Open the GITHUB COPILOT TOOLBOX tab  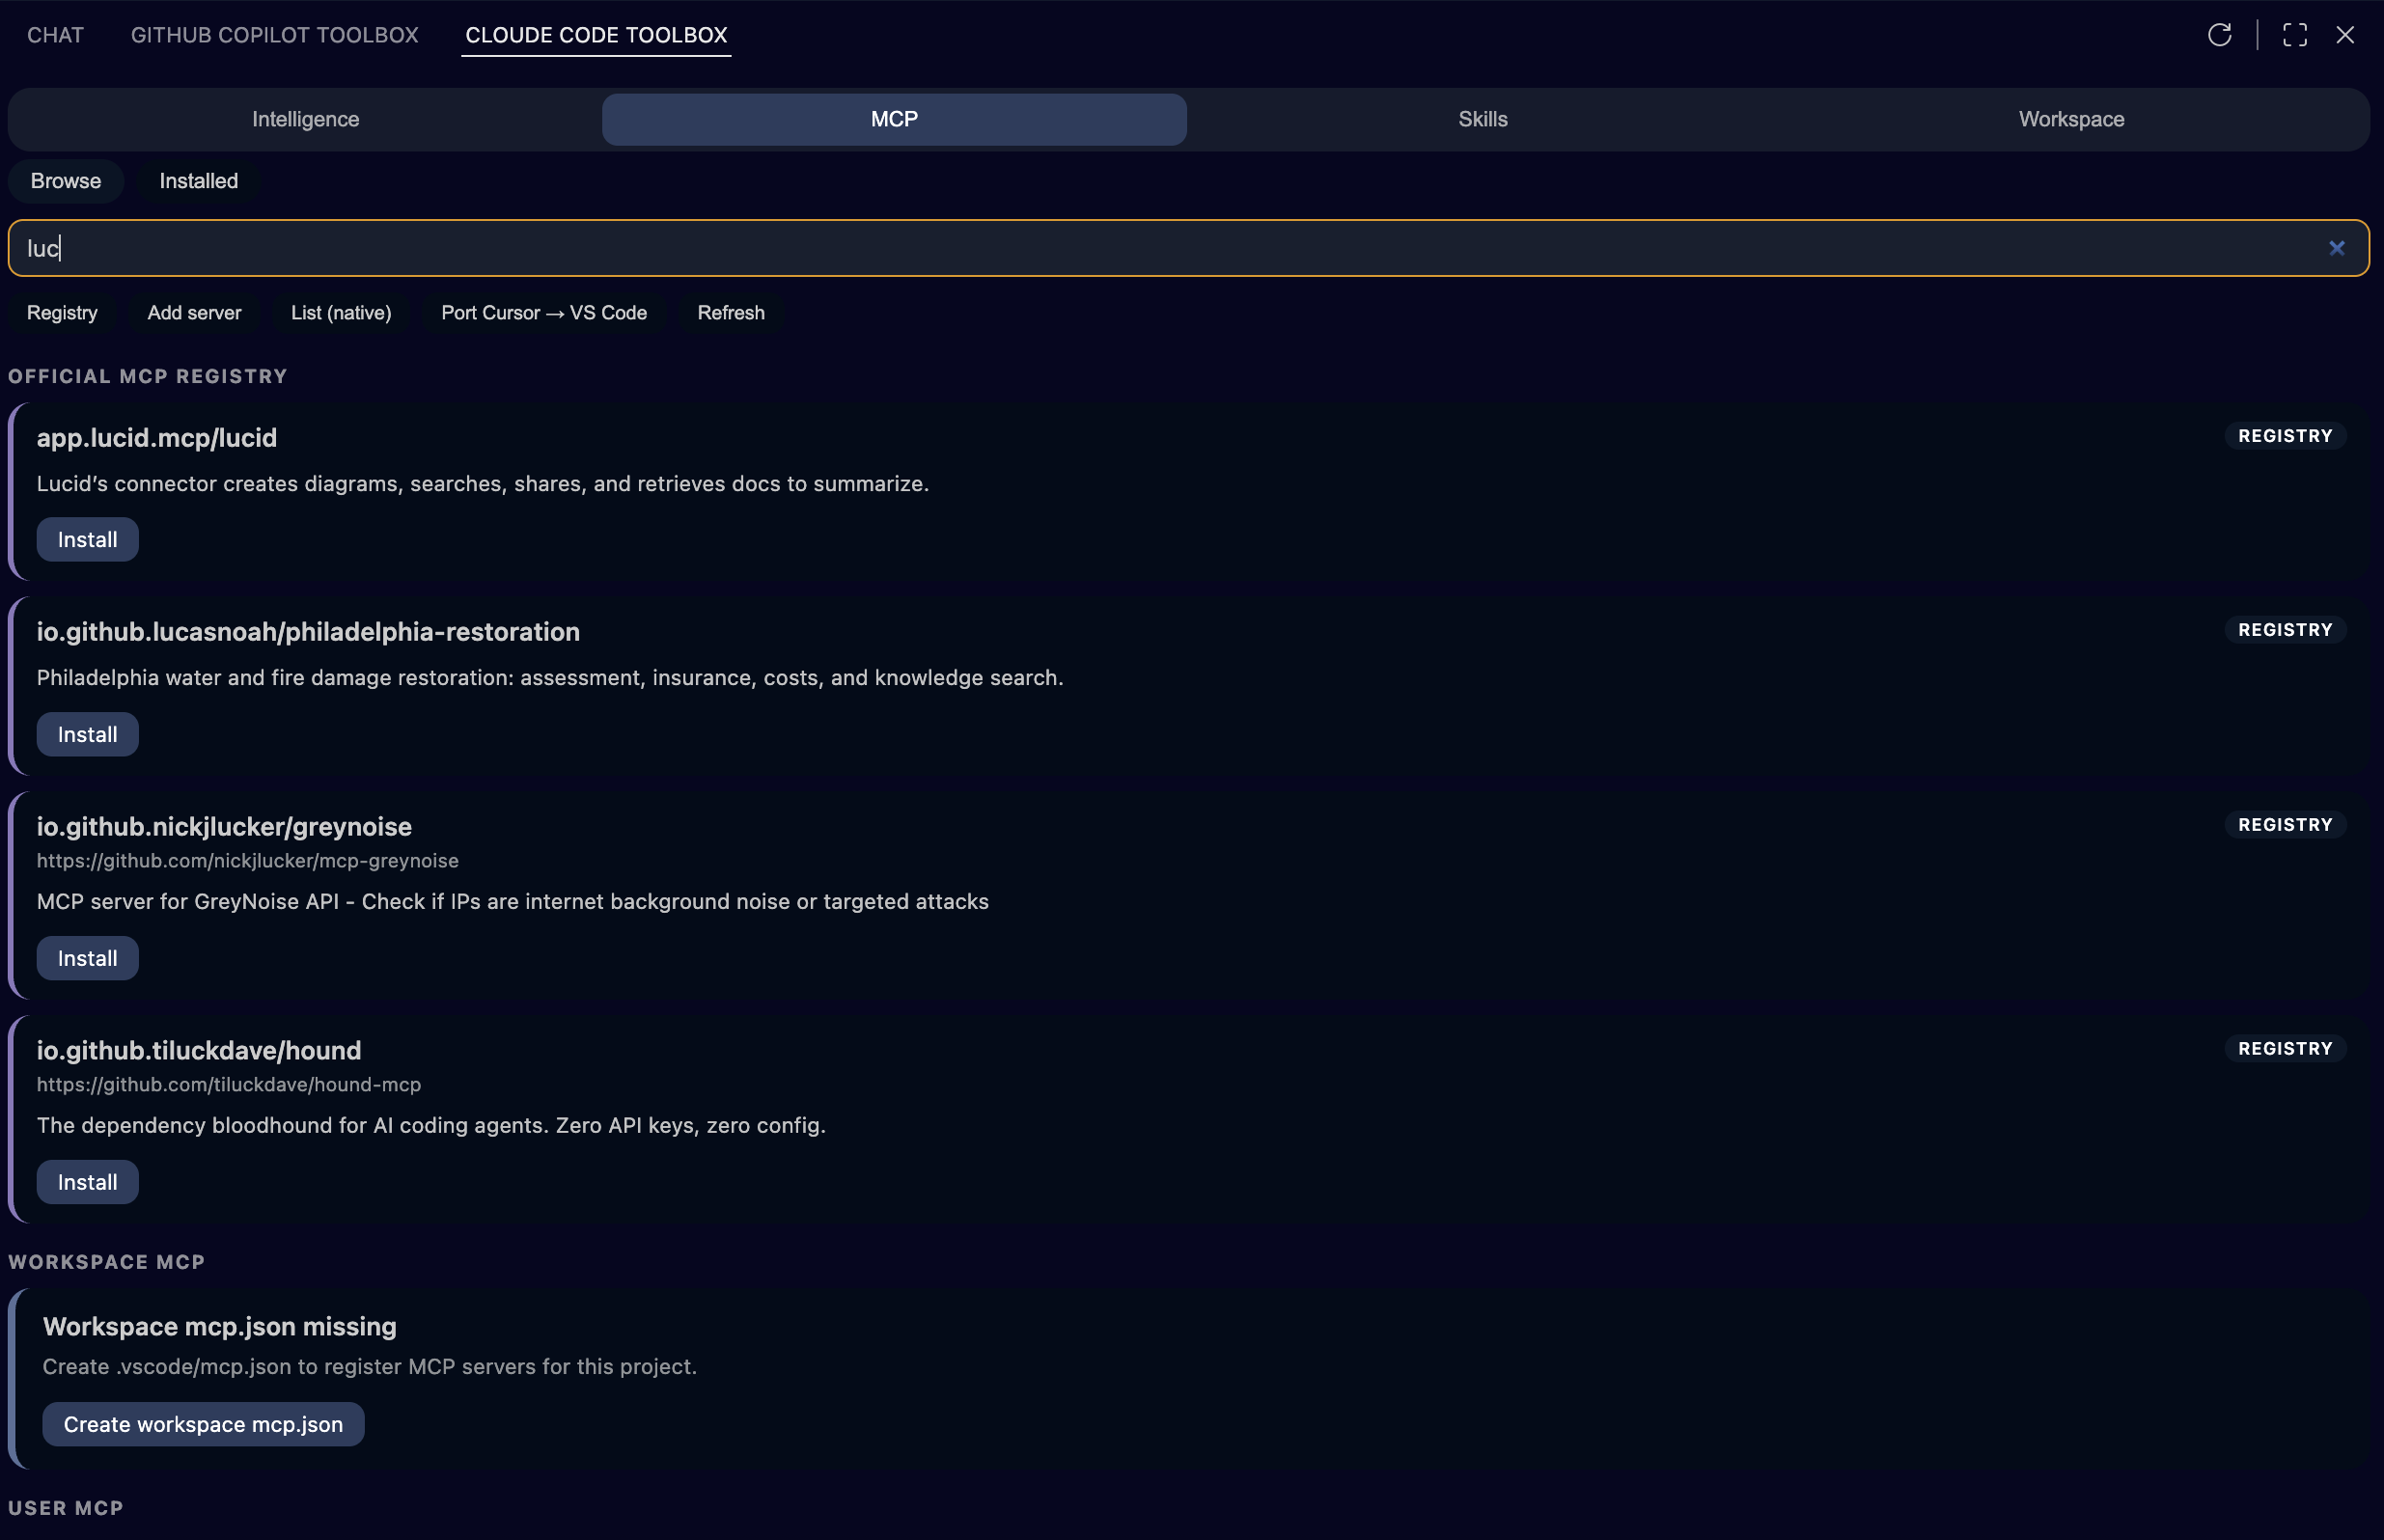click(273, 35)
